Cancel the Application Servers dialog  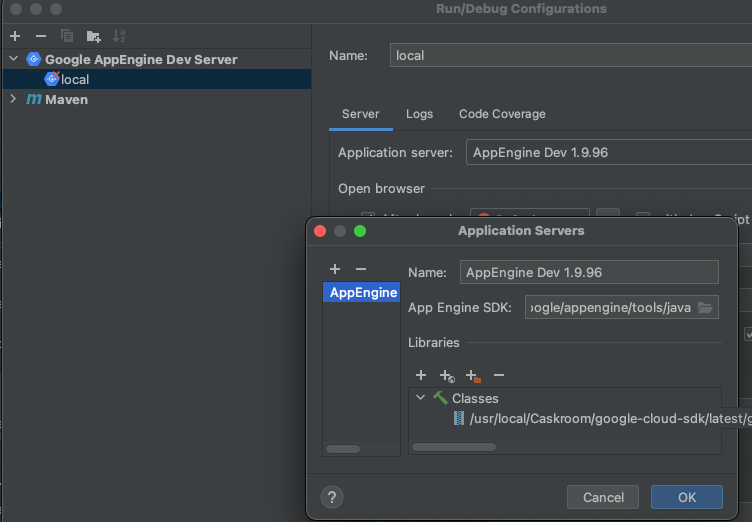(x=603, y=497)
